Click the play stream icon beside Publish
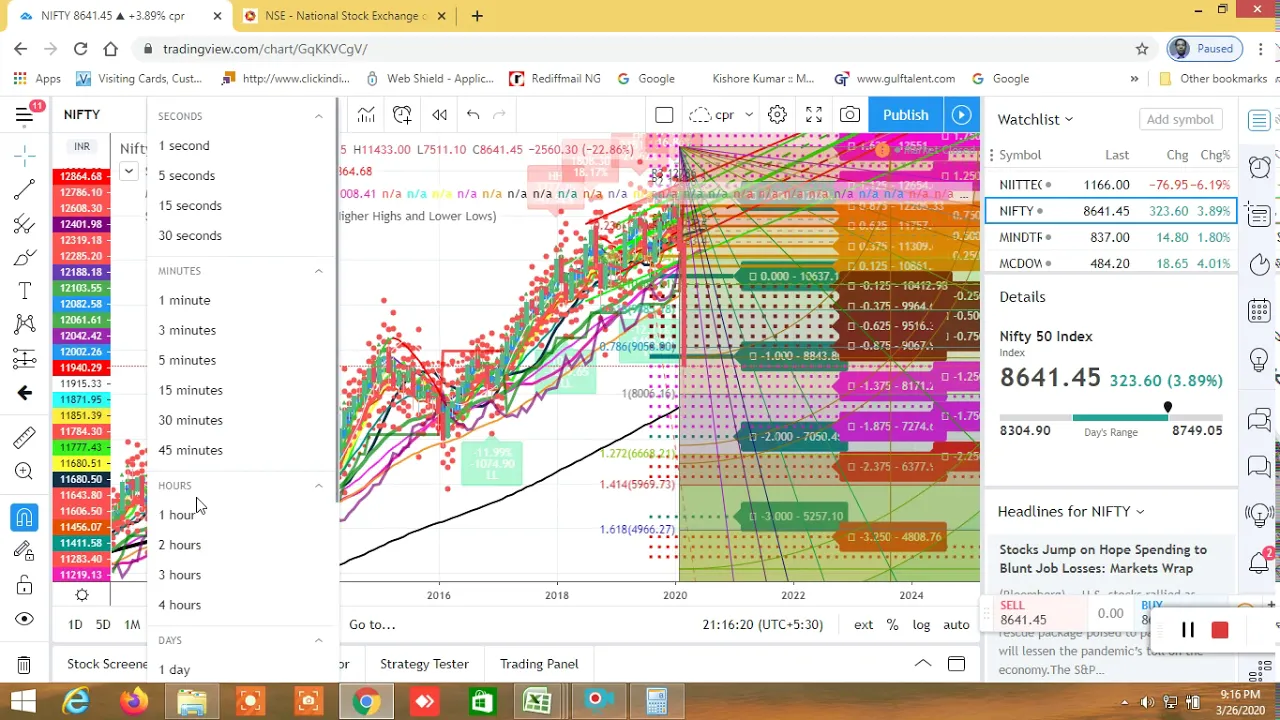 (x=961, y=115)
